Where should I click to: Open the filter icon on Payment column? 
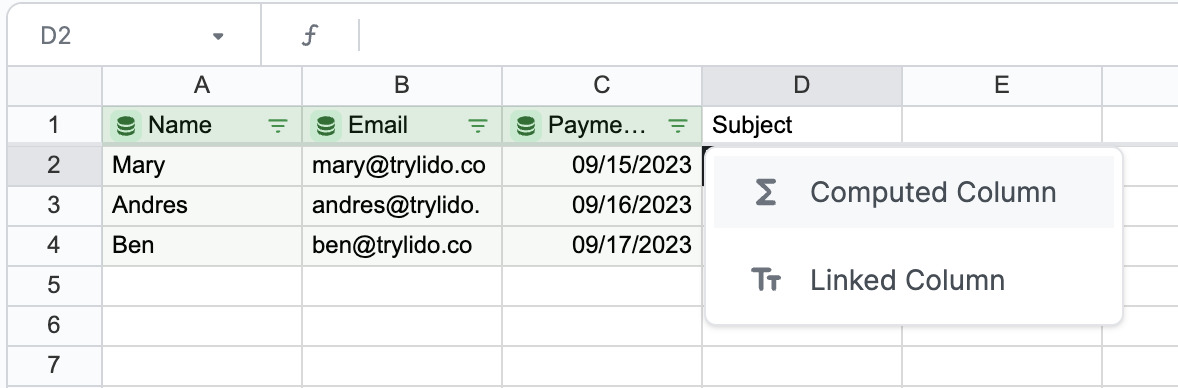coord(678,126)
